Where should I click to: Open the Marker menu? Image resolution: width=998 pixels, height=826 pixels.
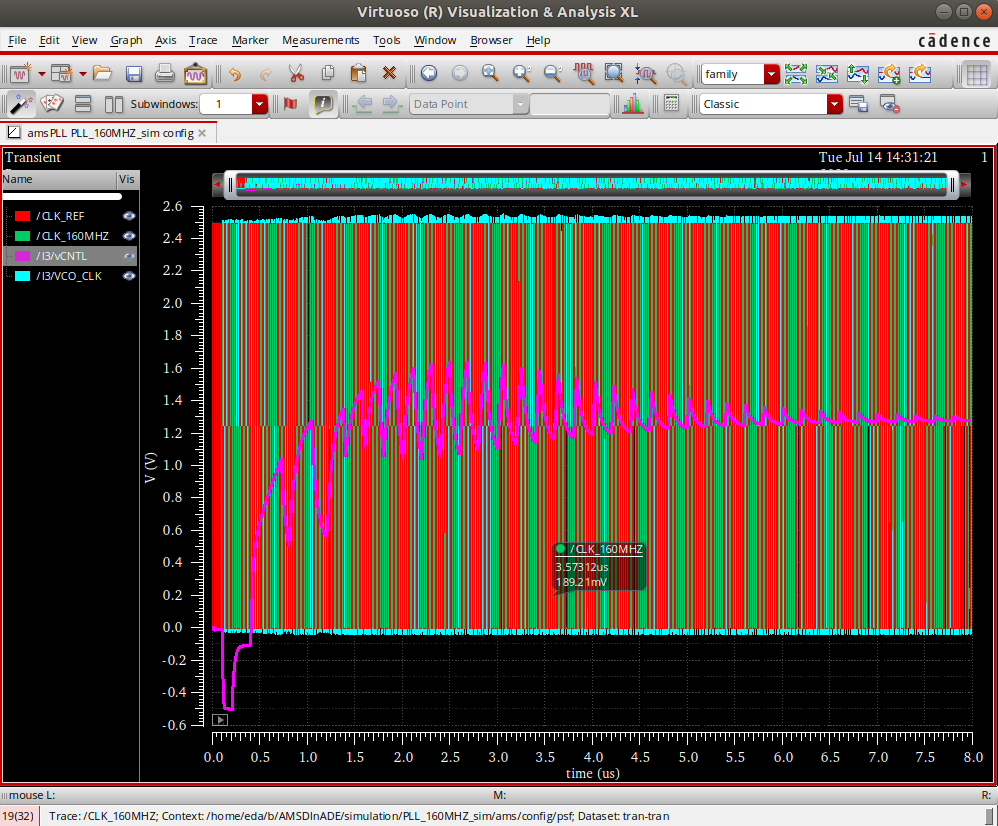coord(250,40)
